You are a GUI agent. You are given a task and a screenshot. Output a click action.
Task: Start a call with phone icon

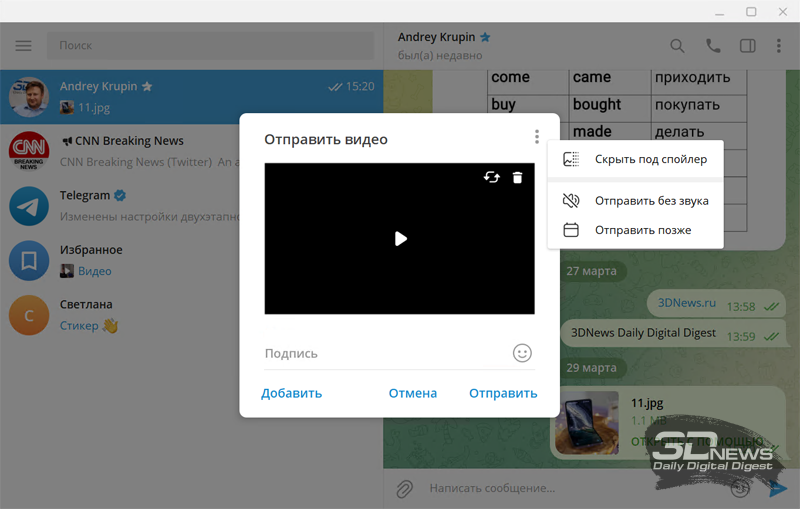[x=713, y=46]
